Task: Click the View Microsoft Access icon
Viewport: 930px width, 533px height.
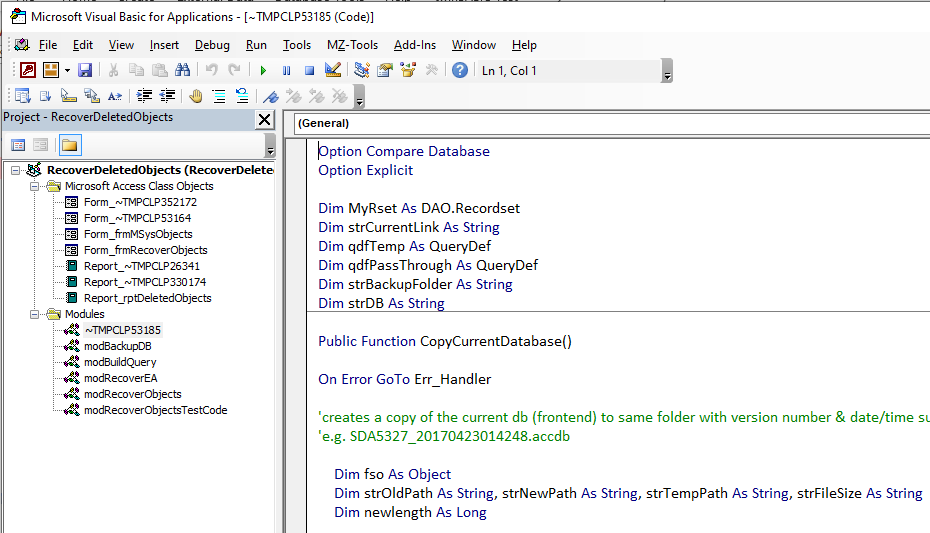Action: coord(28,71)
